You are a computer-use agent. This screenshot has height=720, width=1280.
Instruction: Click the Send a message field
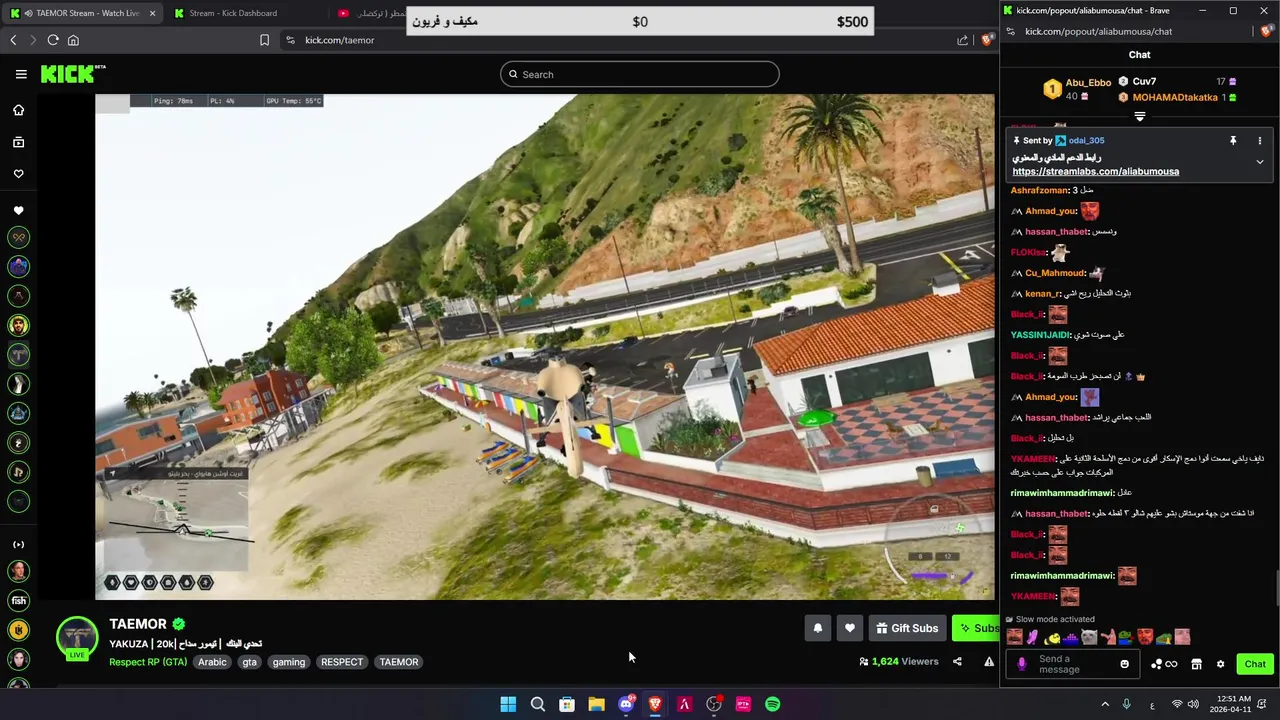coord(1074,664)
